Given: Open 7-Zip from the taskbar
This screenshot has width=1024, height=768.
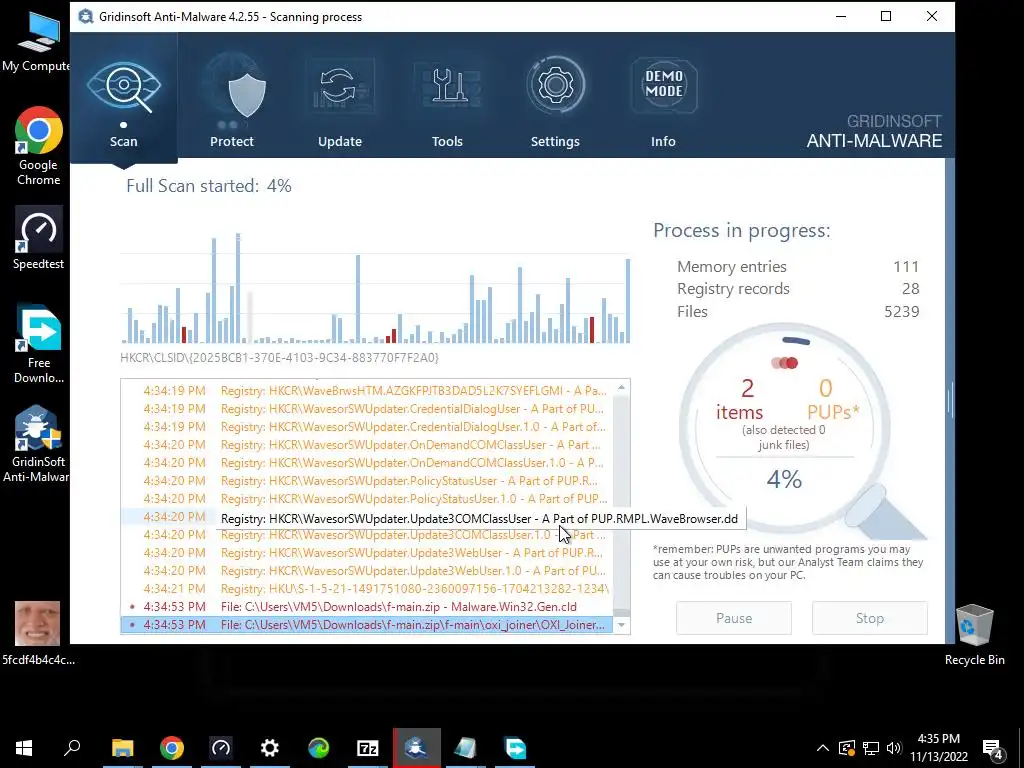Looking at the screenshot, I should 368,748.
